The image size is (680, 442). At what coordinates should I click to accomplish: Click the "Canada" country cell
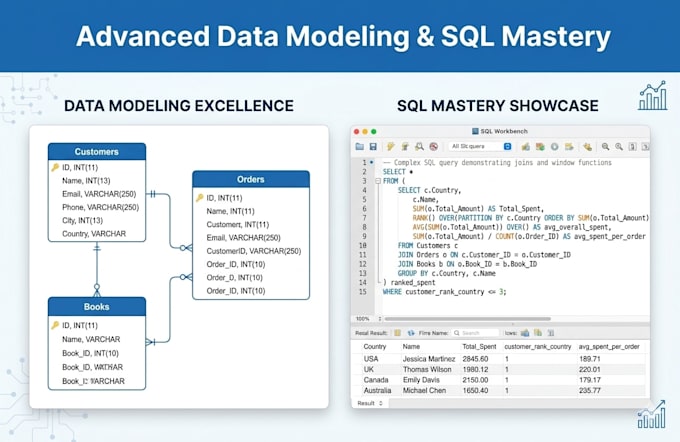pos(376,380)
